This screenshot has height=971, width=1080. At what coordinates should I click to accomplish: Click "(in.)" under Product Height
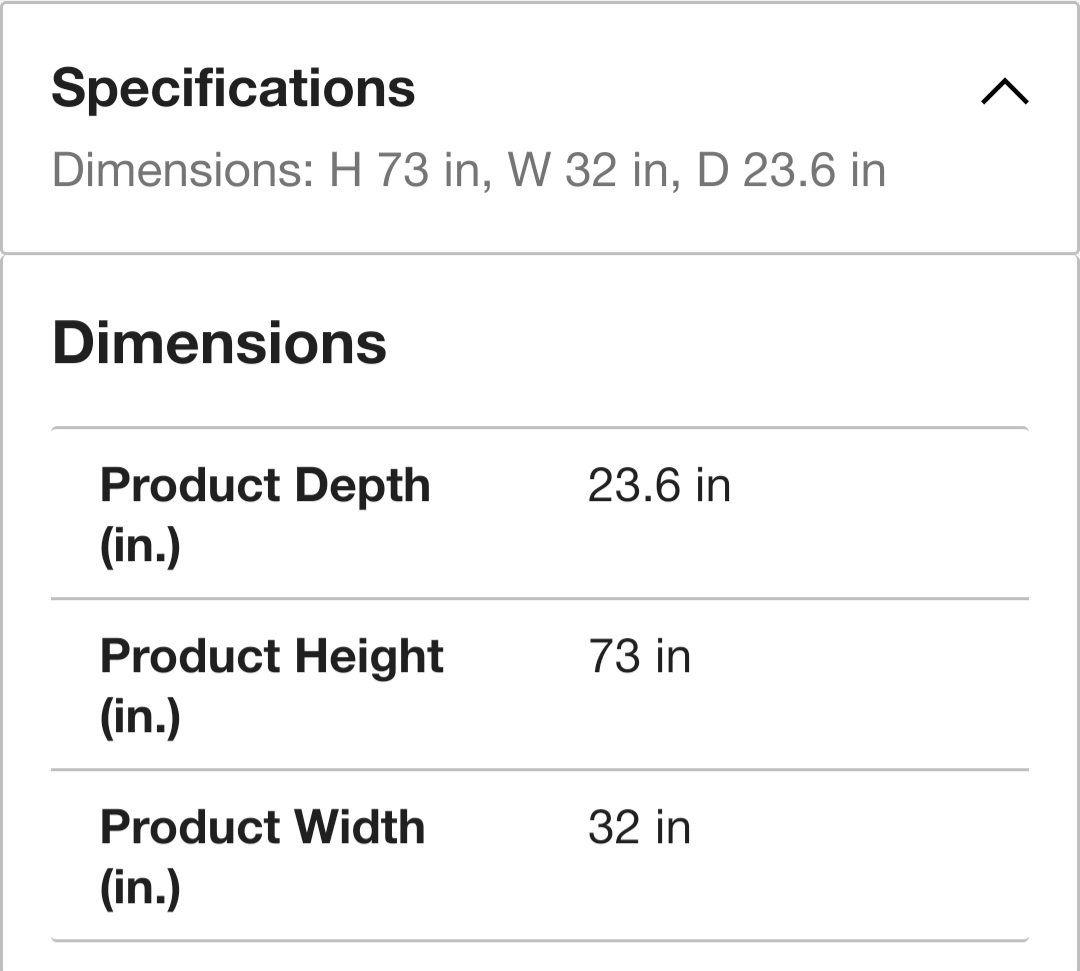point(140,720)
